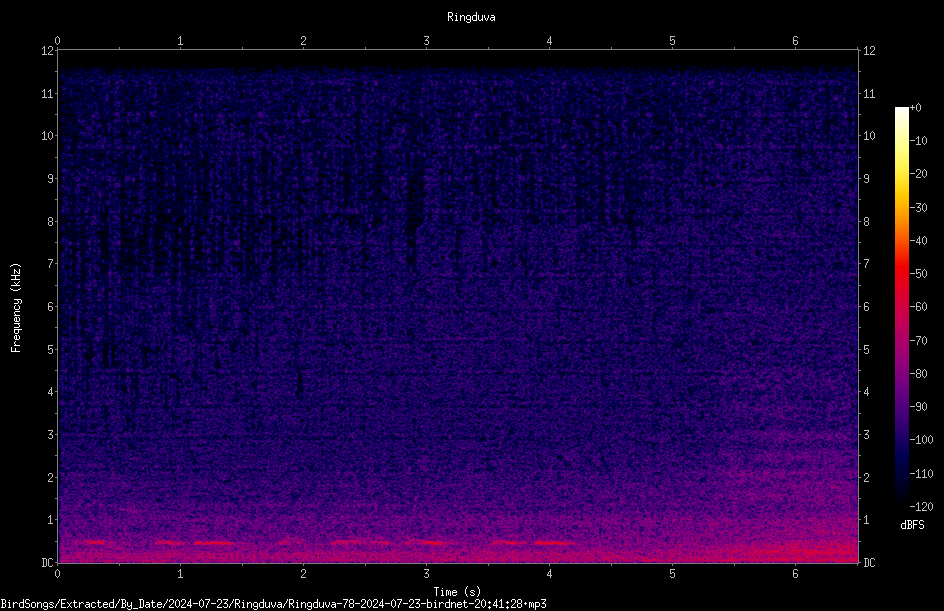Click the Time (s) axis label
944x611 pixels.
tap(457, 592)
